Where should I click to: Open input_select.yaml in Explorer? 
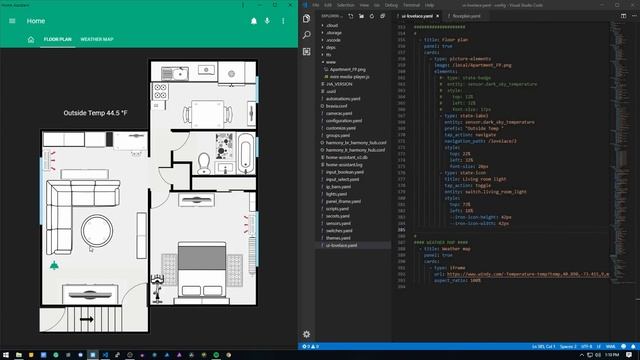342,180
